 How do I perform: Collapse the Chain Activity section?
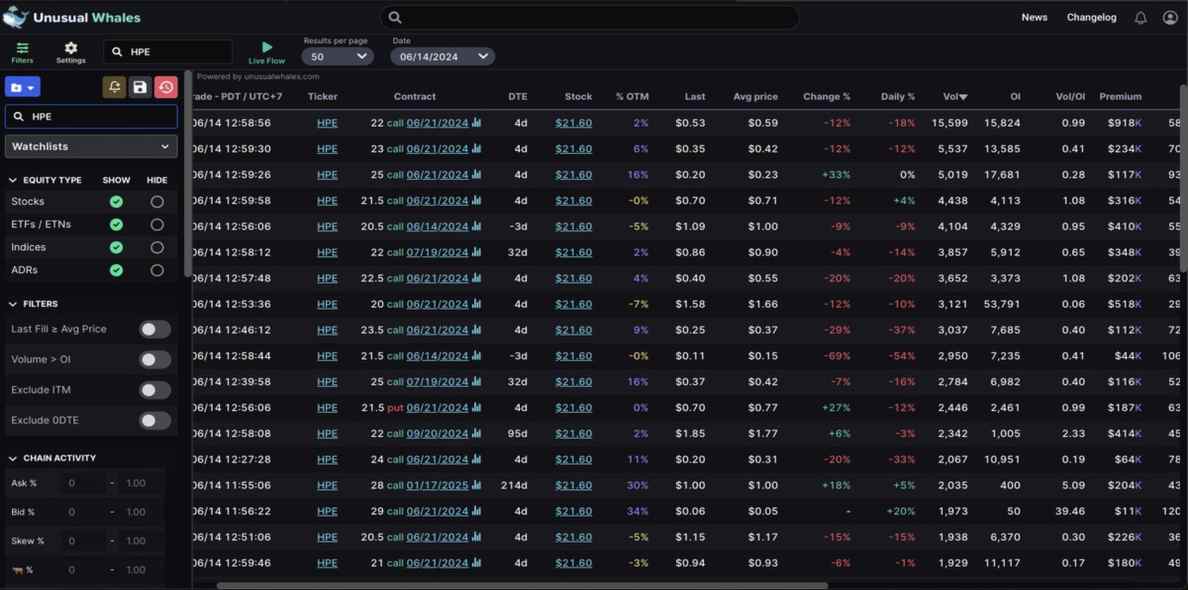(x=13, y=458)
